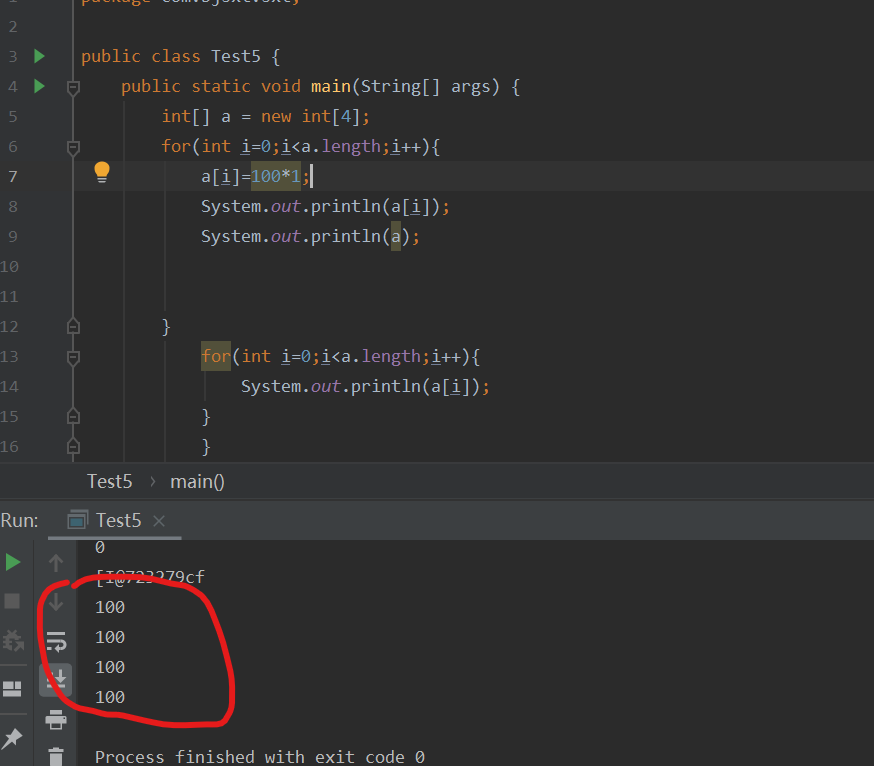
Task: Click the 'Process finished with exit code 0' text
Action: coord(260,757)
